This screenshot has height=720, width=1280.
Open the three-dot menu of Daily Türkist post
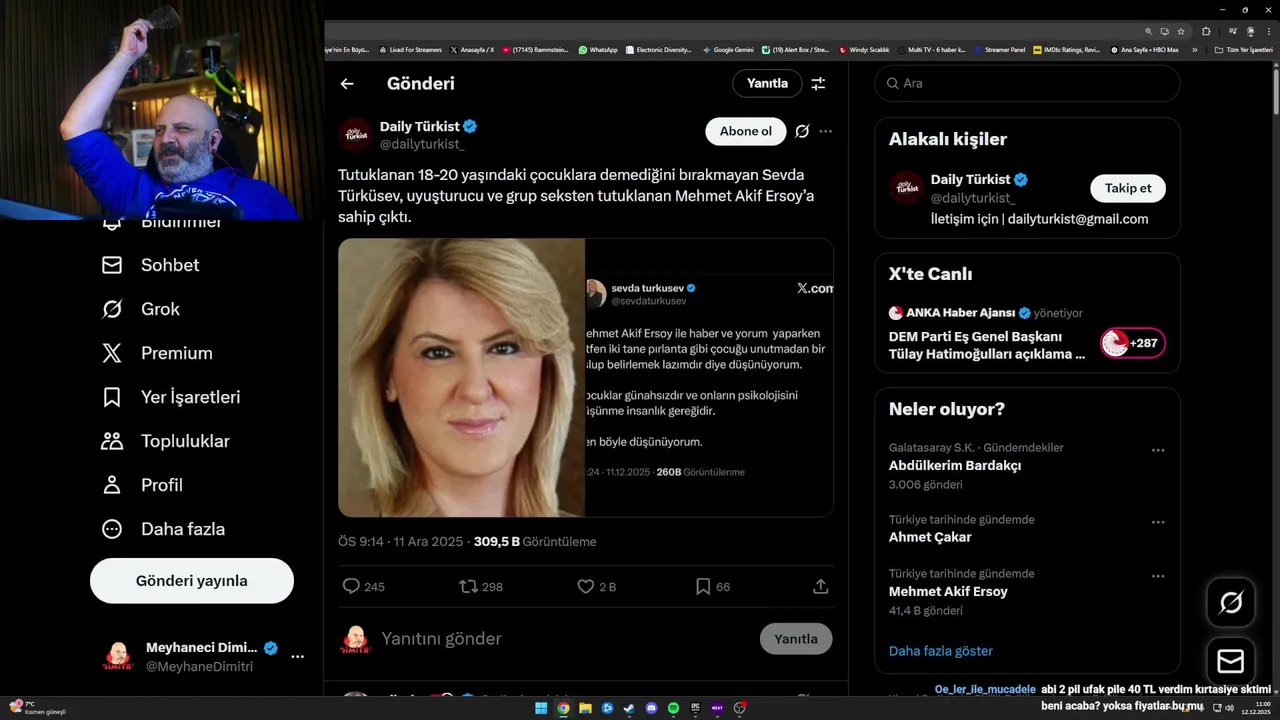tap(825, 131)
